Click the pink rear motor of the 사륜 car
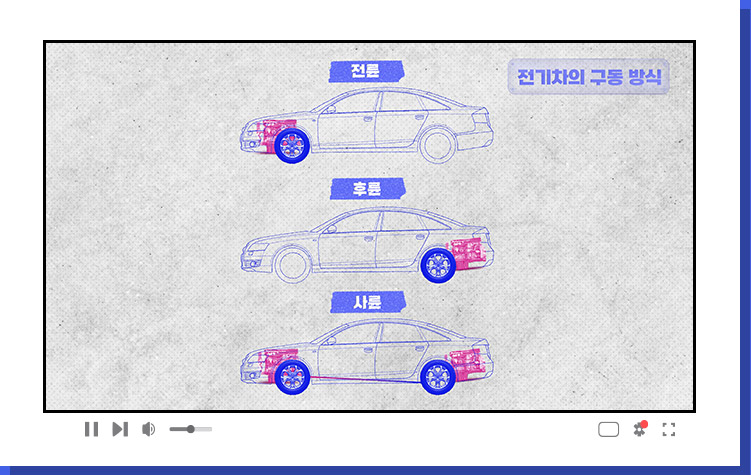The height and width of the screenshot is (475, 751). (469, 362)
